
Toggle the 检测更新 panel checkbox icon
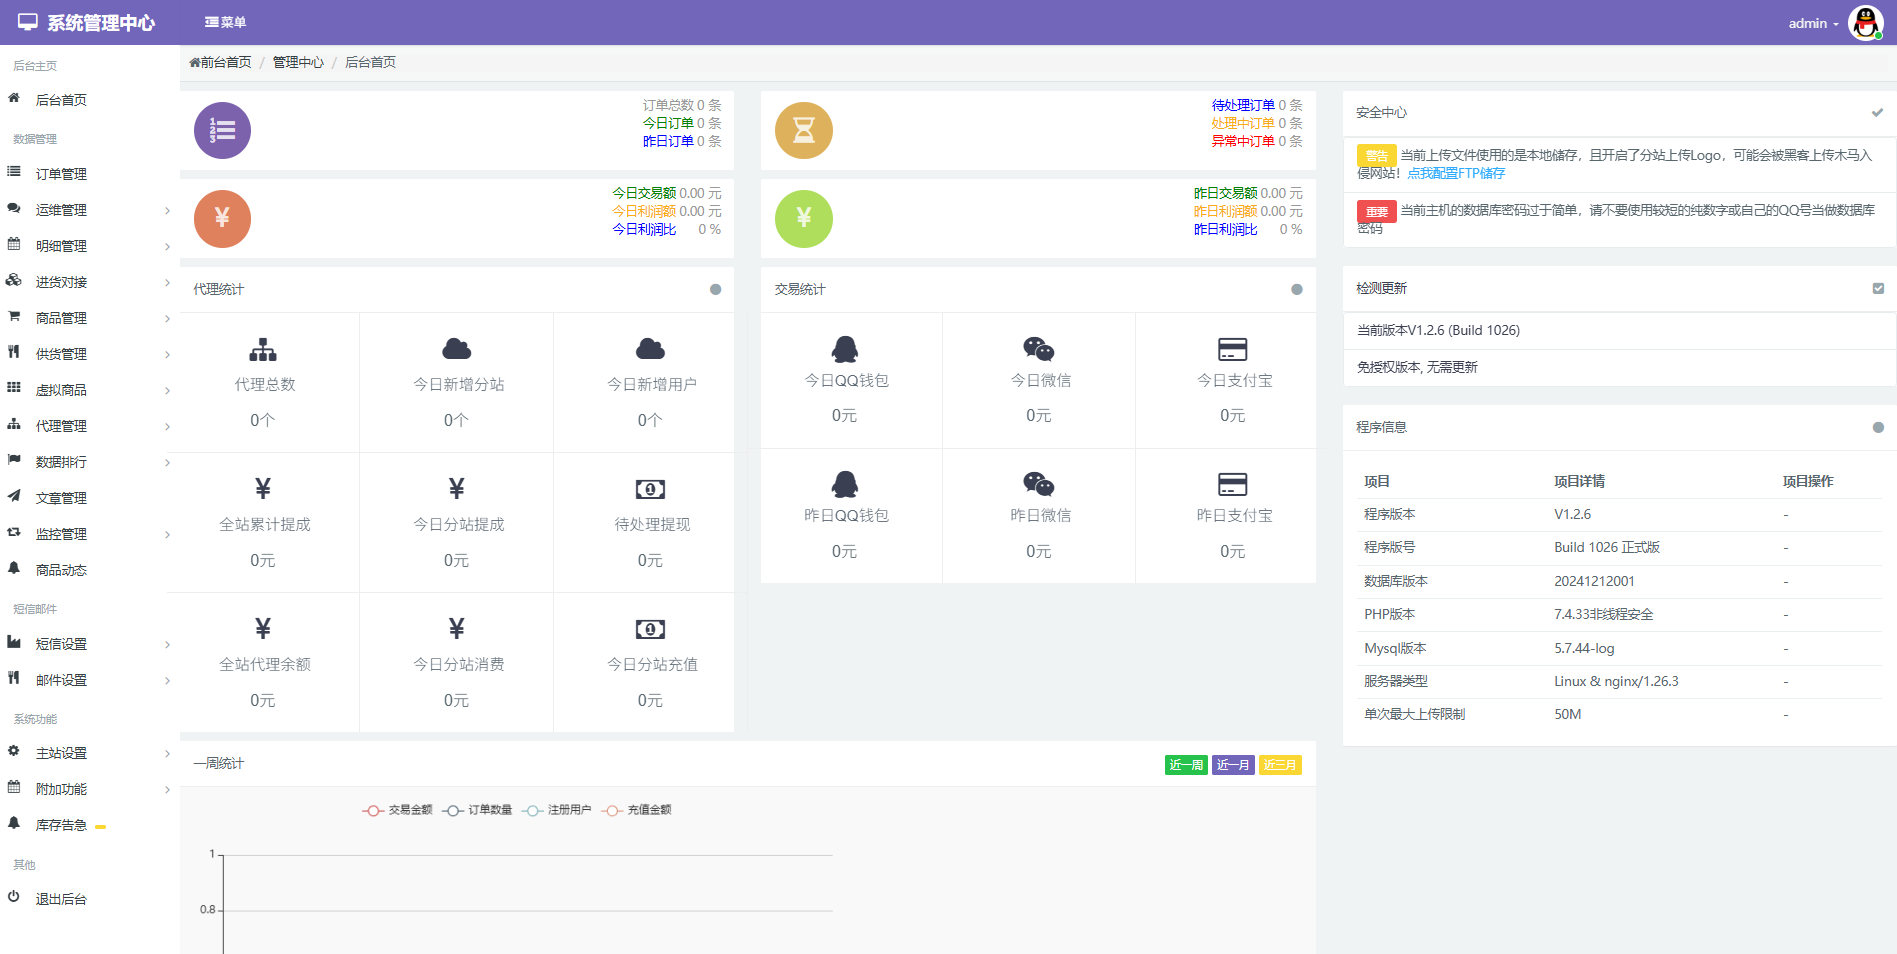pos(1878,288)
